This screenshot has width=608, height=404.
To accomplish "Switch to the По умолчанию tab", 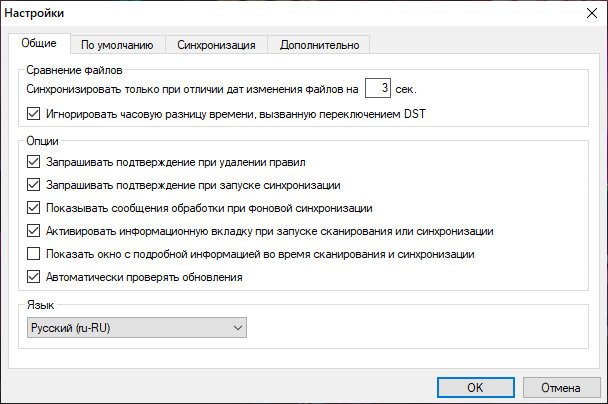I will [x=117, y=44].
